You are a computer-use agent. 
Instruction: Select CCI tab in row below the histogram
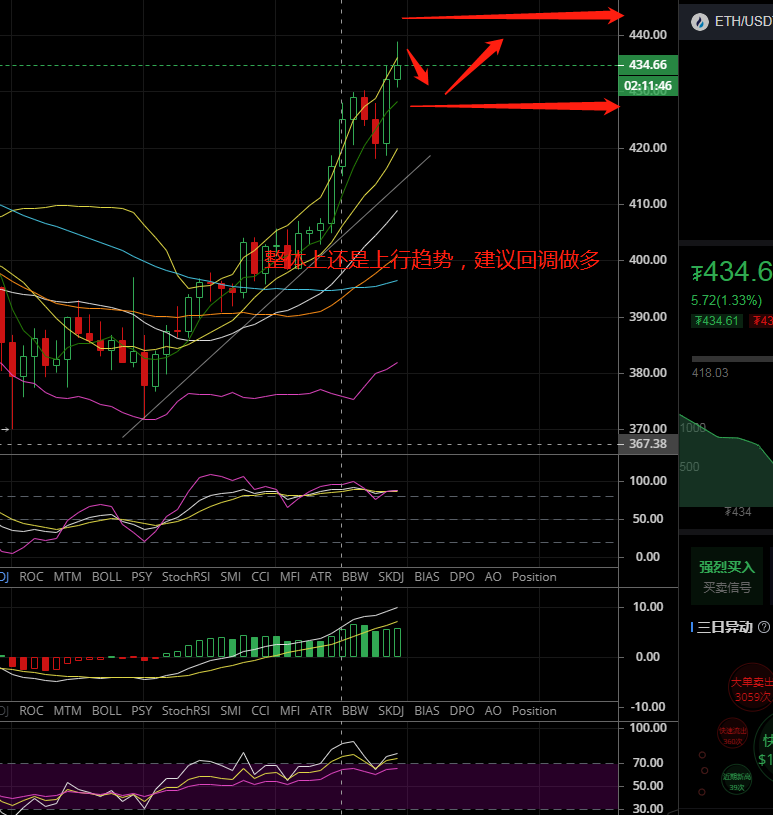[261, 711]
